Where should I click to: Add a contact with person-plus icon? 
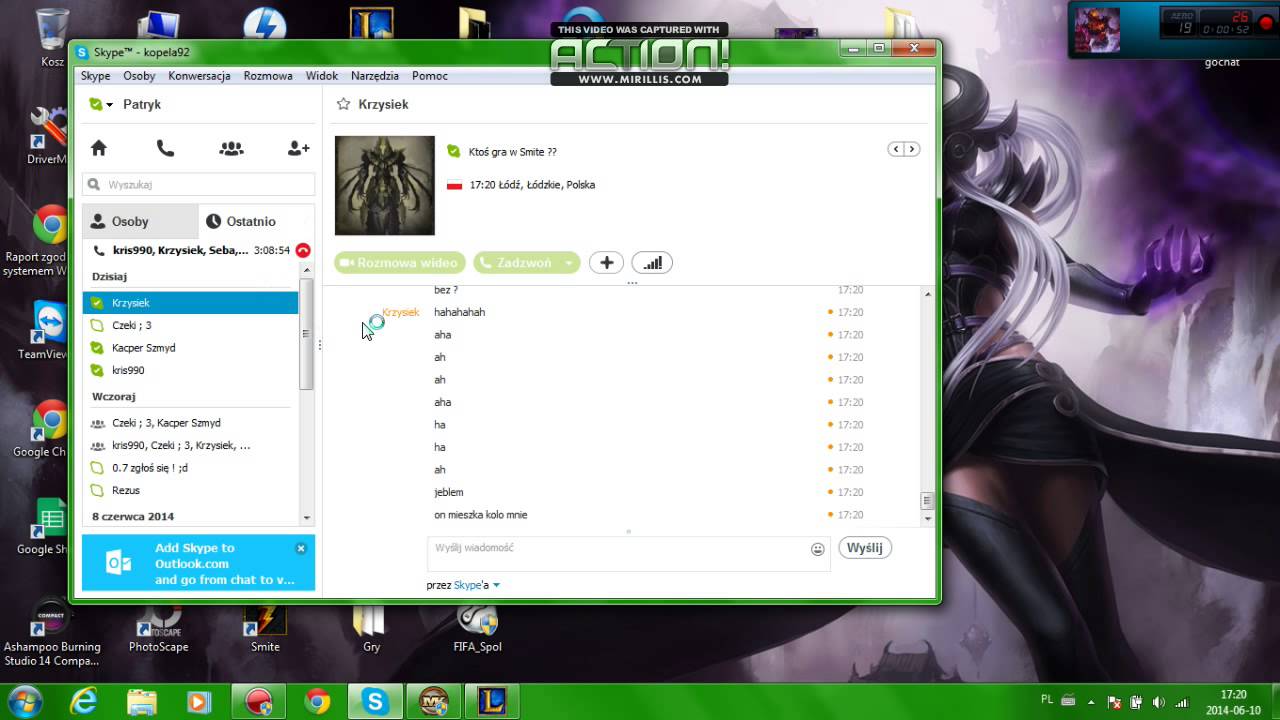(x=298, y=148)
